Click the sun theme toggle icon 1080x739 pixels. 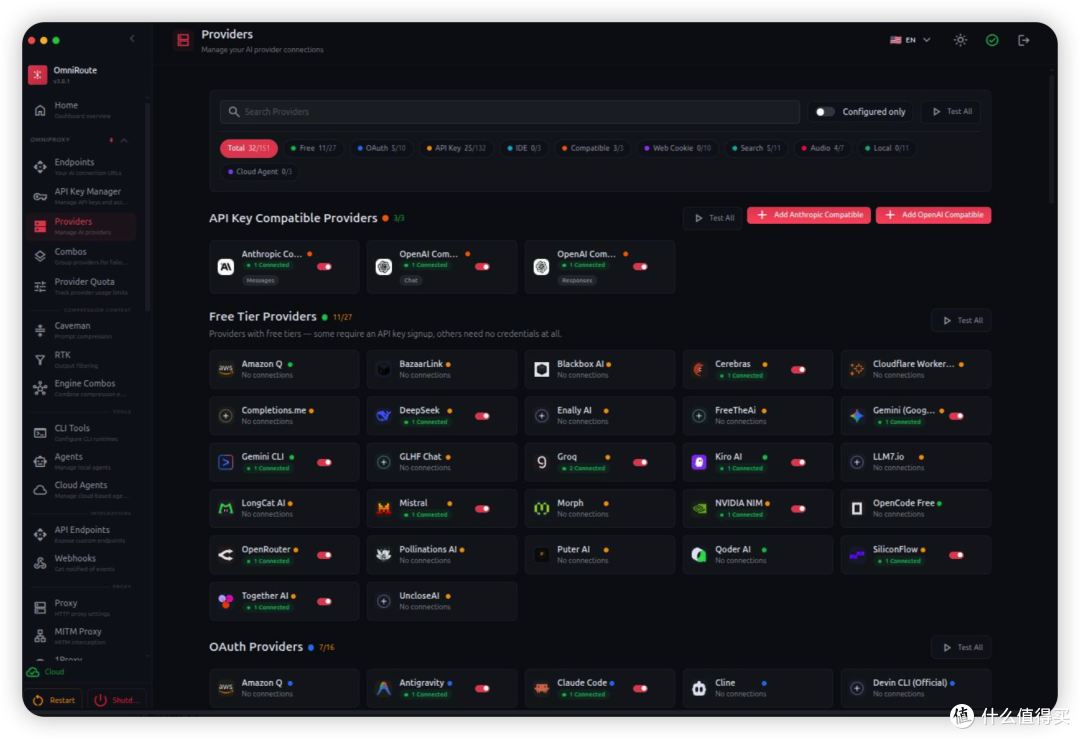960,40
